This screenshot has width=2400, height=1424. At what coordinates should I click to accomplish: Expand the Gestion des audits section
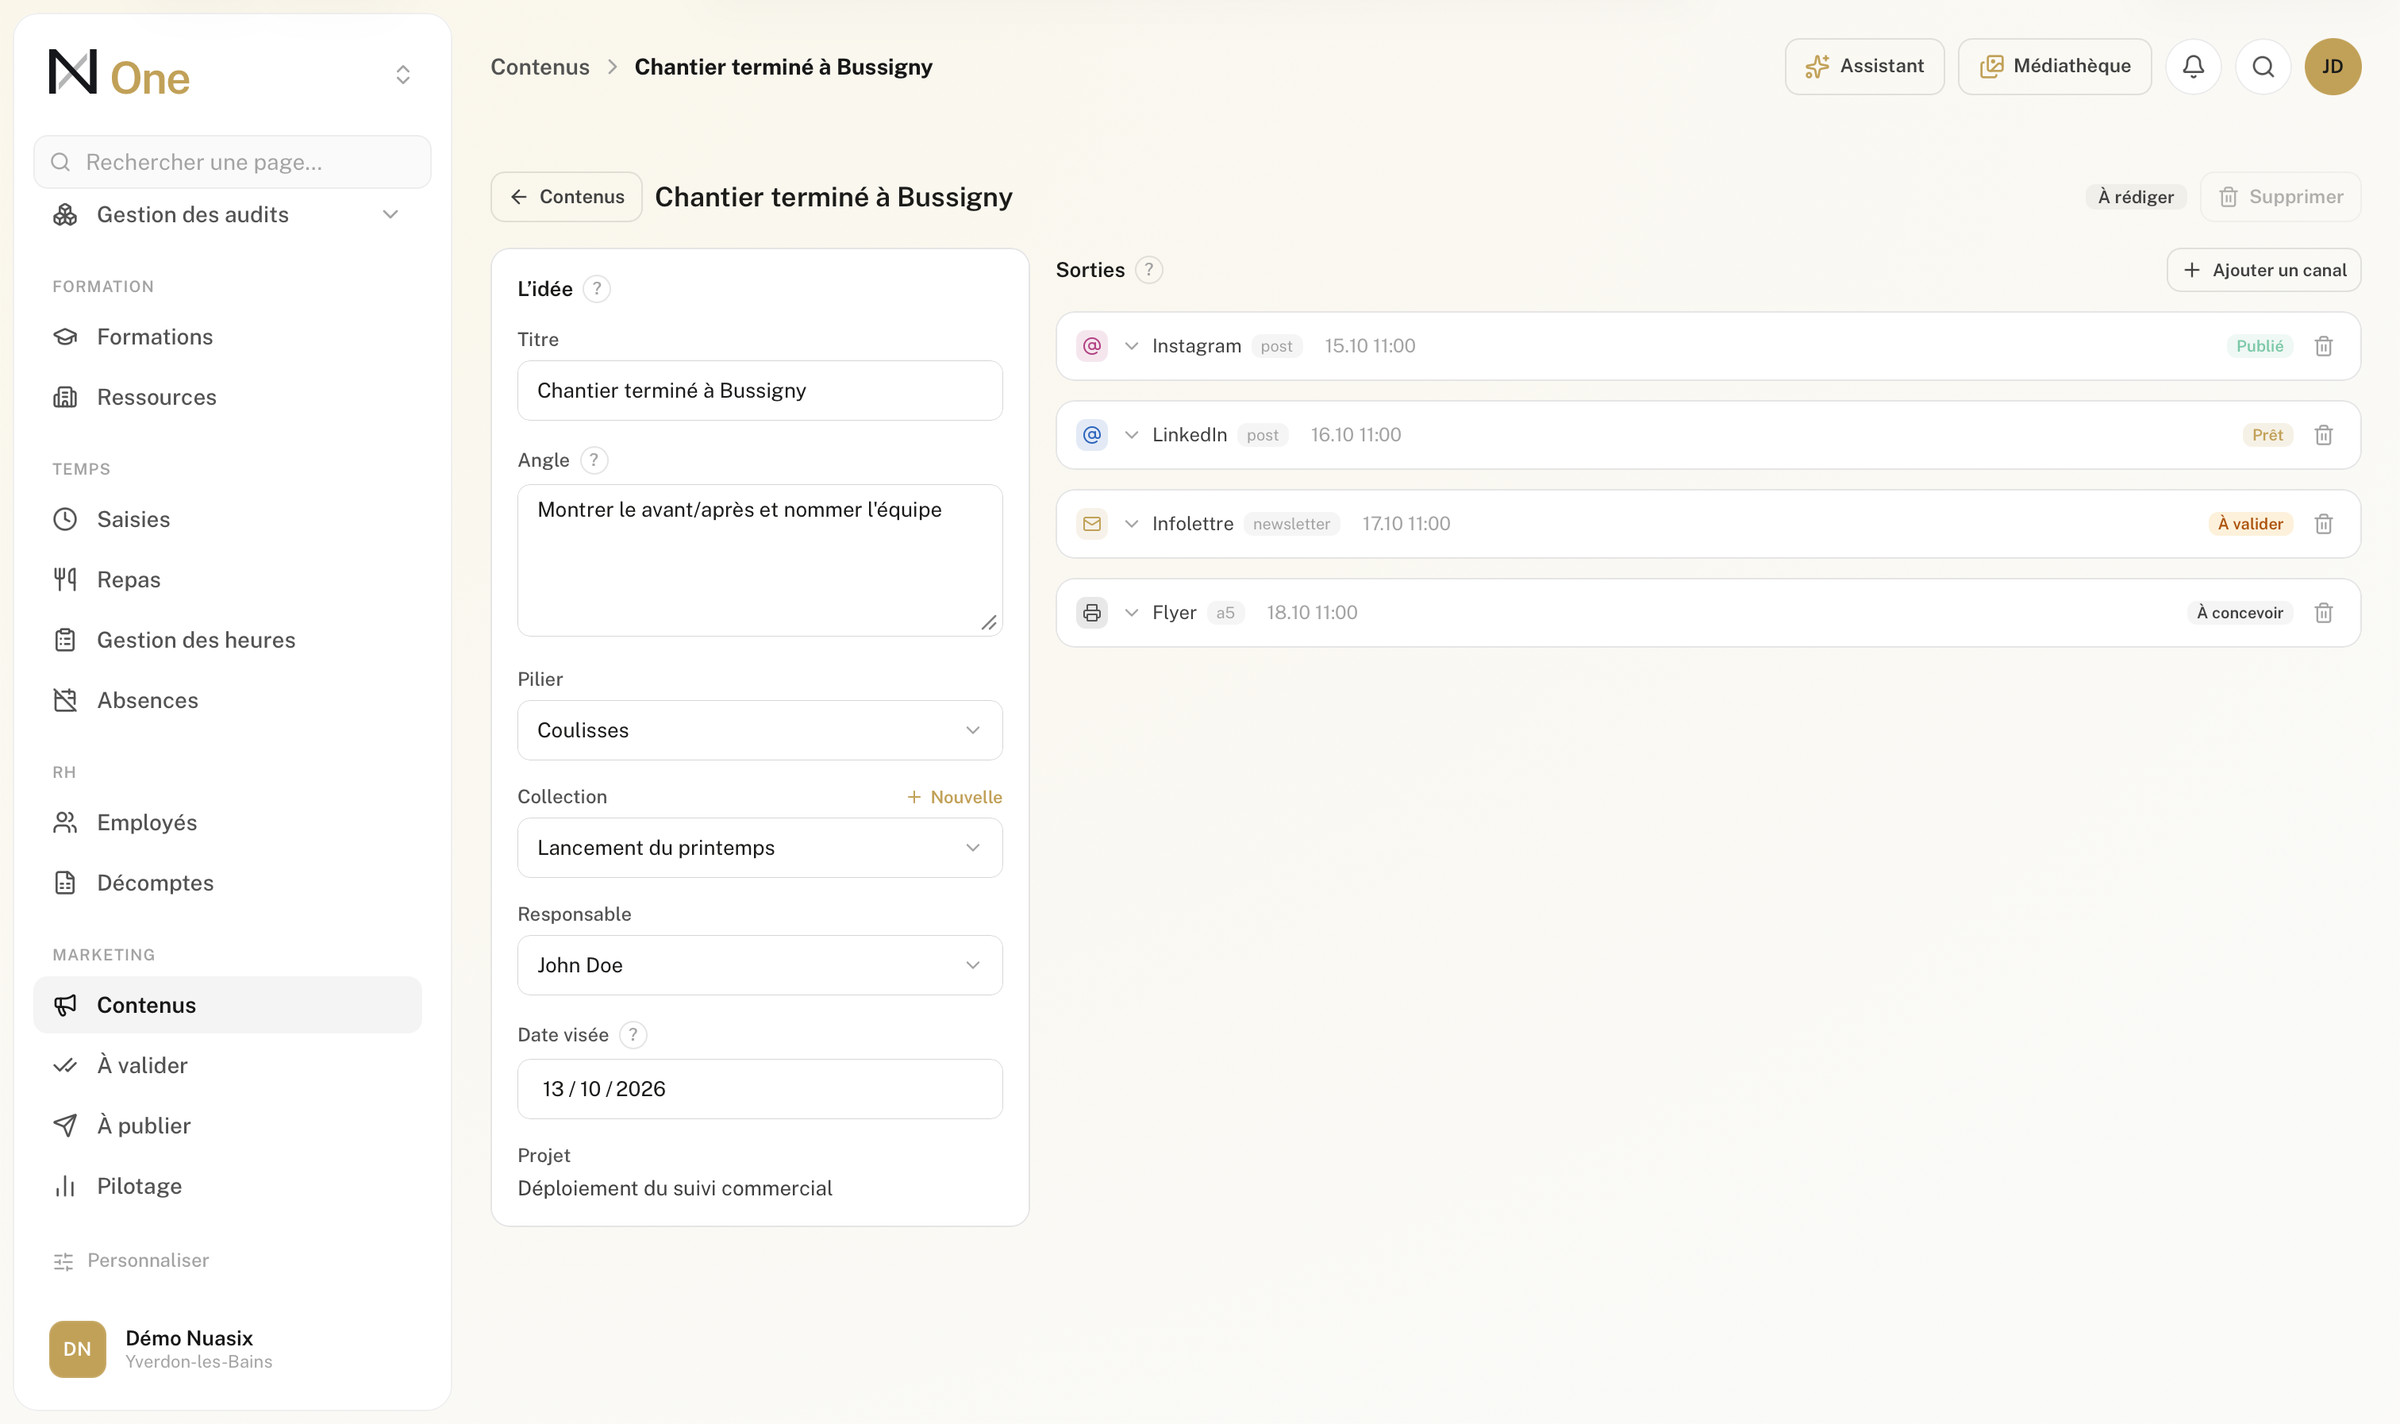(228, 215)
